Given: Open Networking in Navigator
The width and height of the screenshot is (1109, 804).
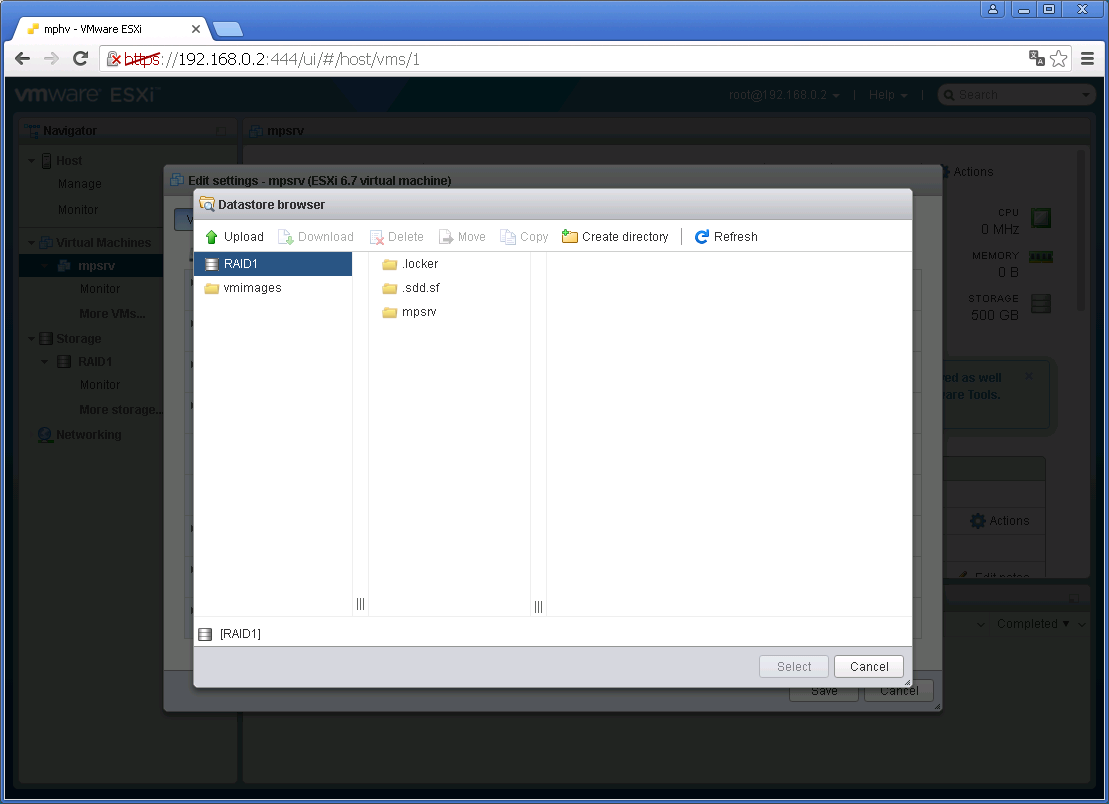Looking at the screenshot, I should (88, 435).
